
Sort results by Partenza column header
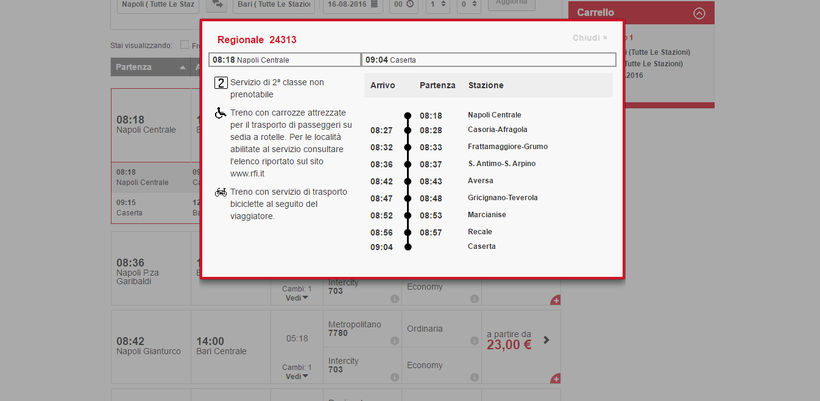pos(147,68)
